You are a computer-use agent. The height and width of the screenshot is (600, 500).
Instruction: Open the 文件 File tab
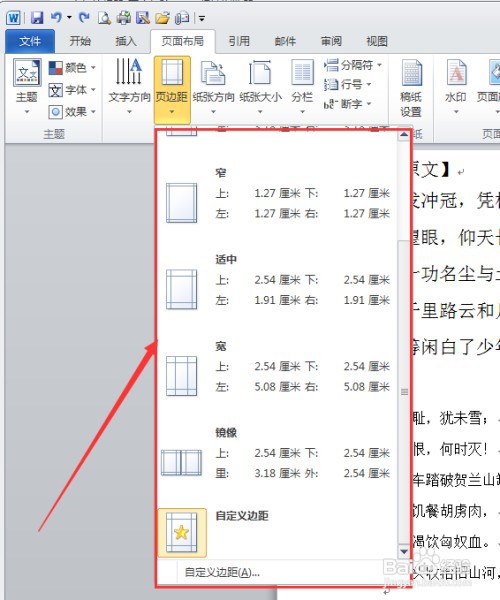(30, 41)
